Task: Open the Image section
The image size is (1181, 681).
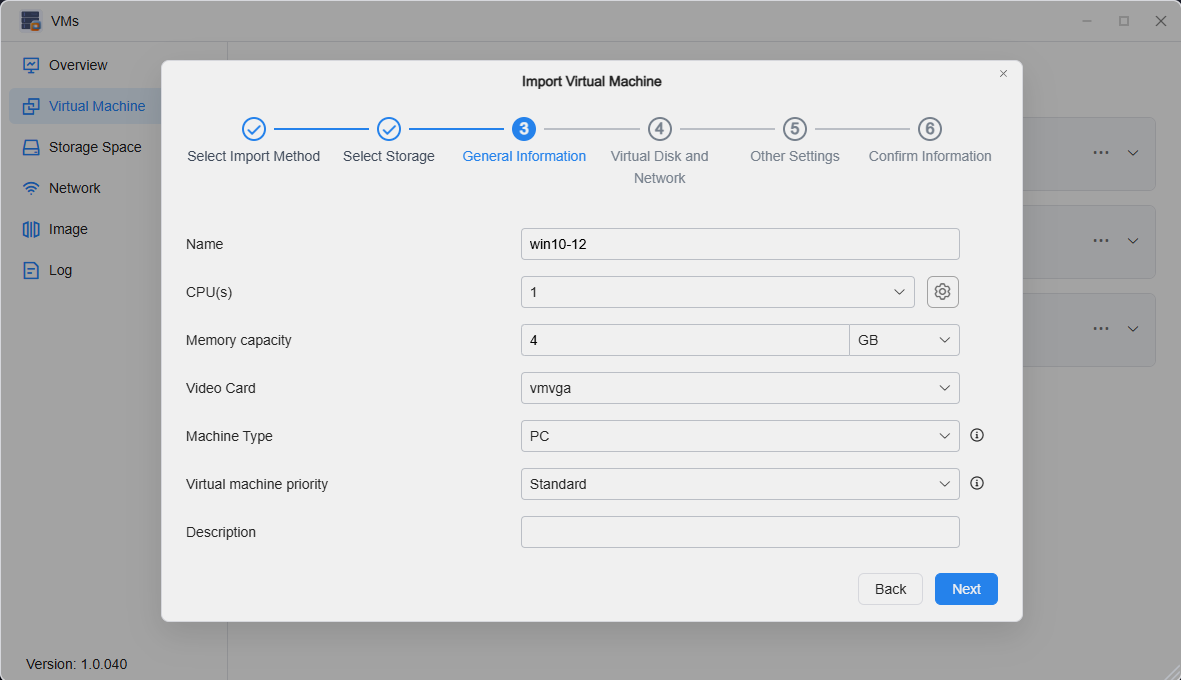Action: [66, 228]
